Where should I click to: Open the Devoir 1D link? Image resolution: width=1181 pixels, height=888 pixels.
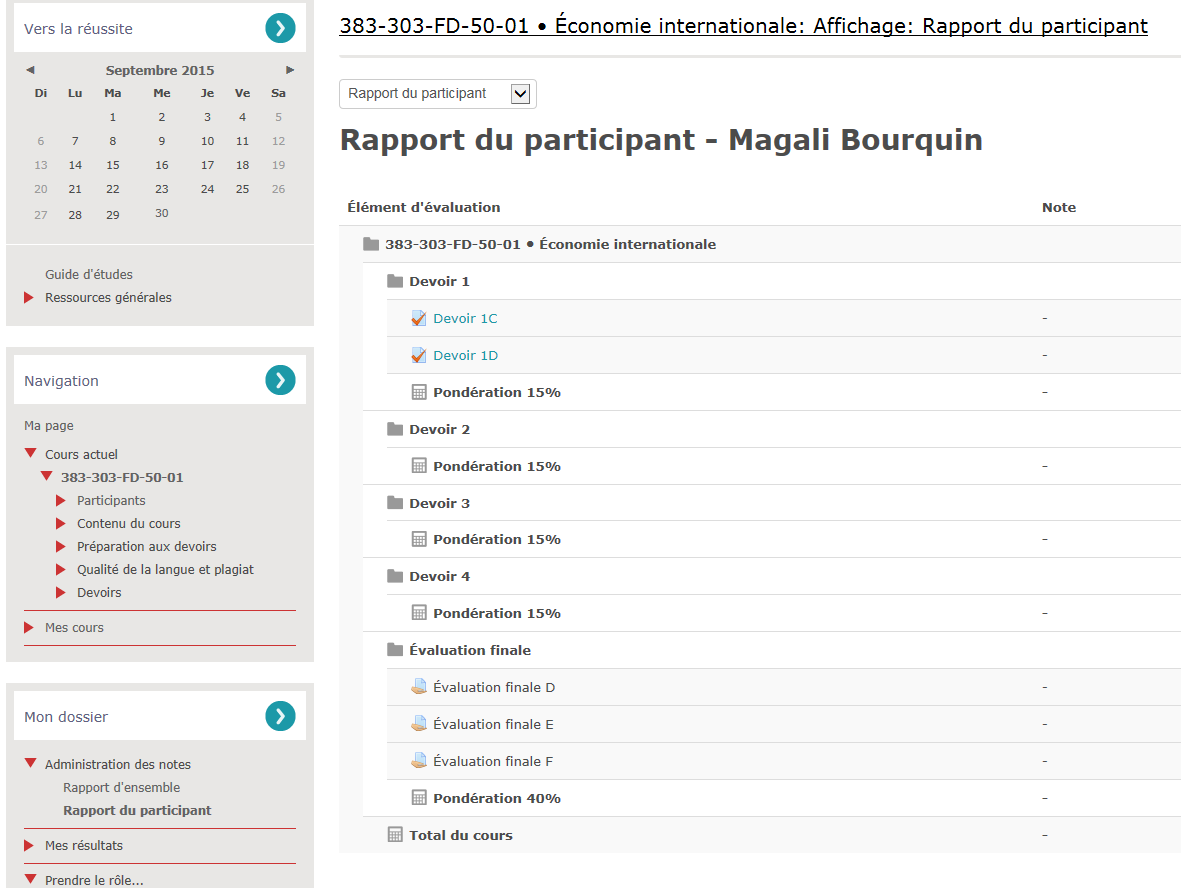(x=465, y=355)
